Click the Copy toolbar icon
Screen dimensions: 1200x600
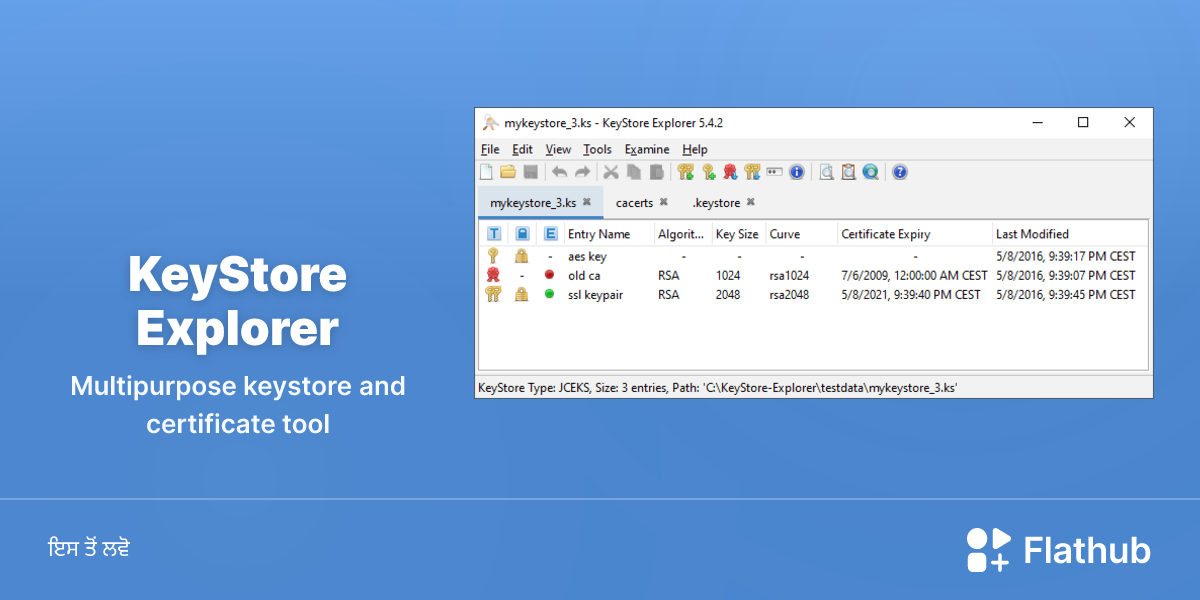(x=633, y=172)
